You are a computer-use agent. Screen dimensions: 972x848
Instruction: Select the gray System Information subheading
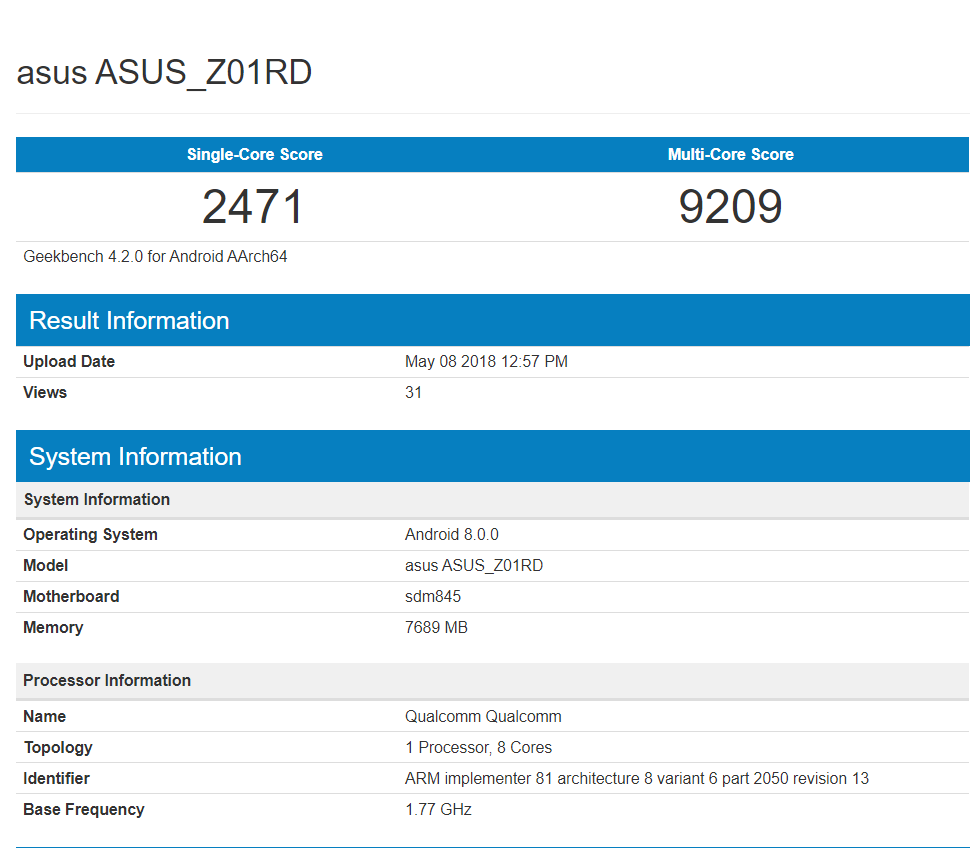[x=97, y=500]
